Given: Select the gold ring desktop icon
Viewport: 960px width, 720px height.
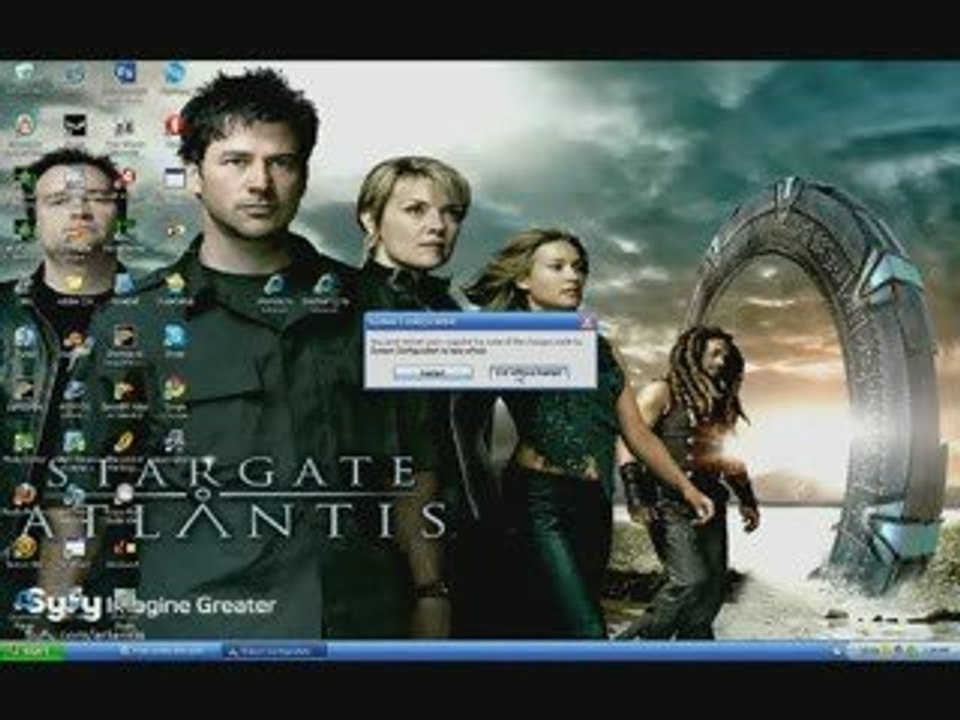Looking at the screenshot, I should click(122, 442).
